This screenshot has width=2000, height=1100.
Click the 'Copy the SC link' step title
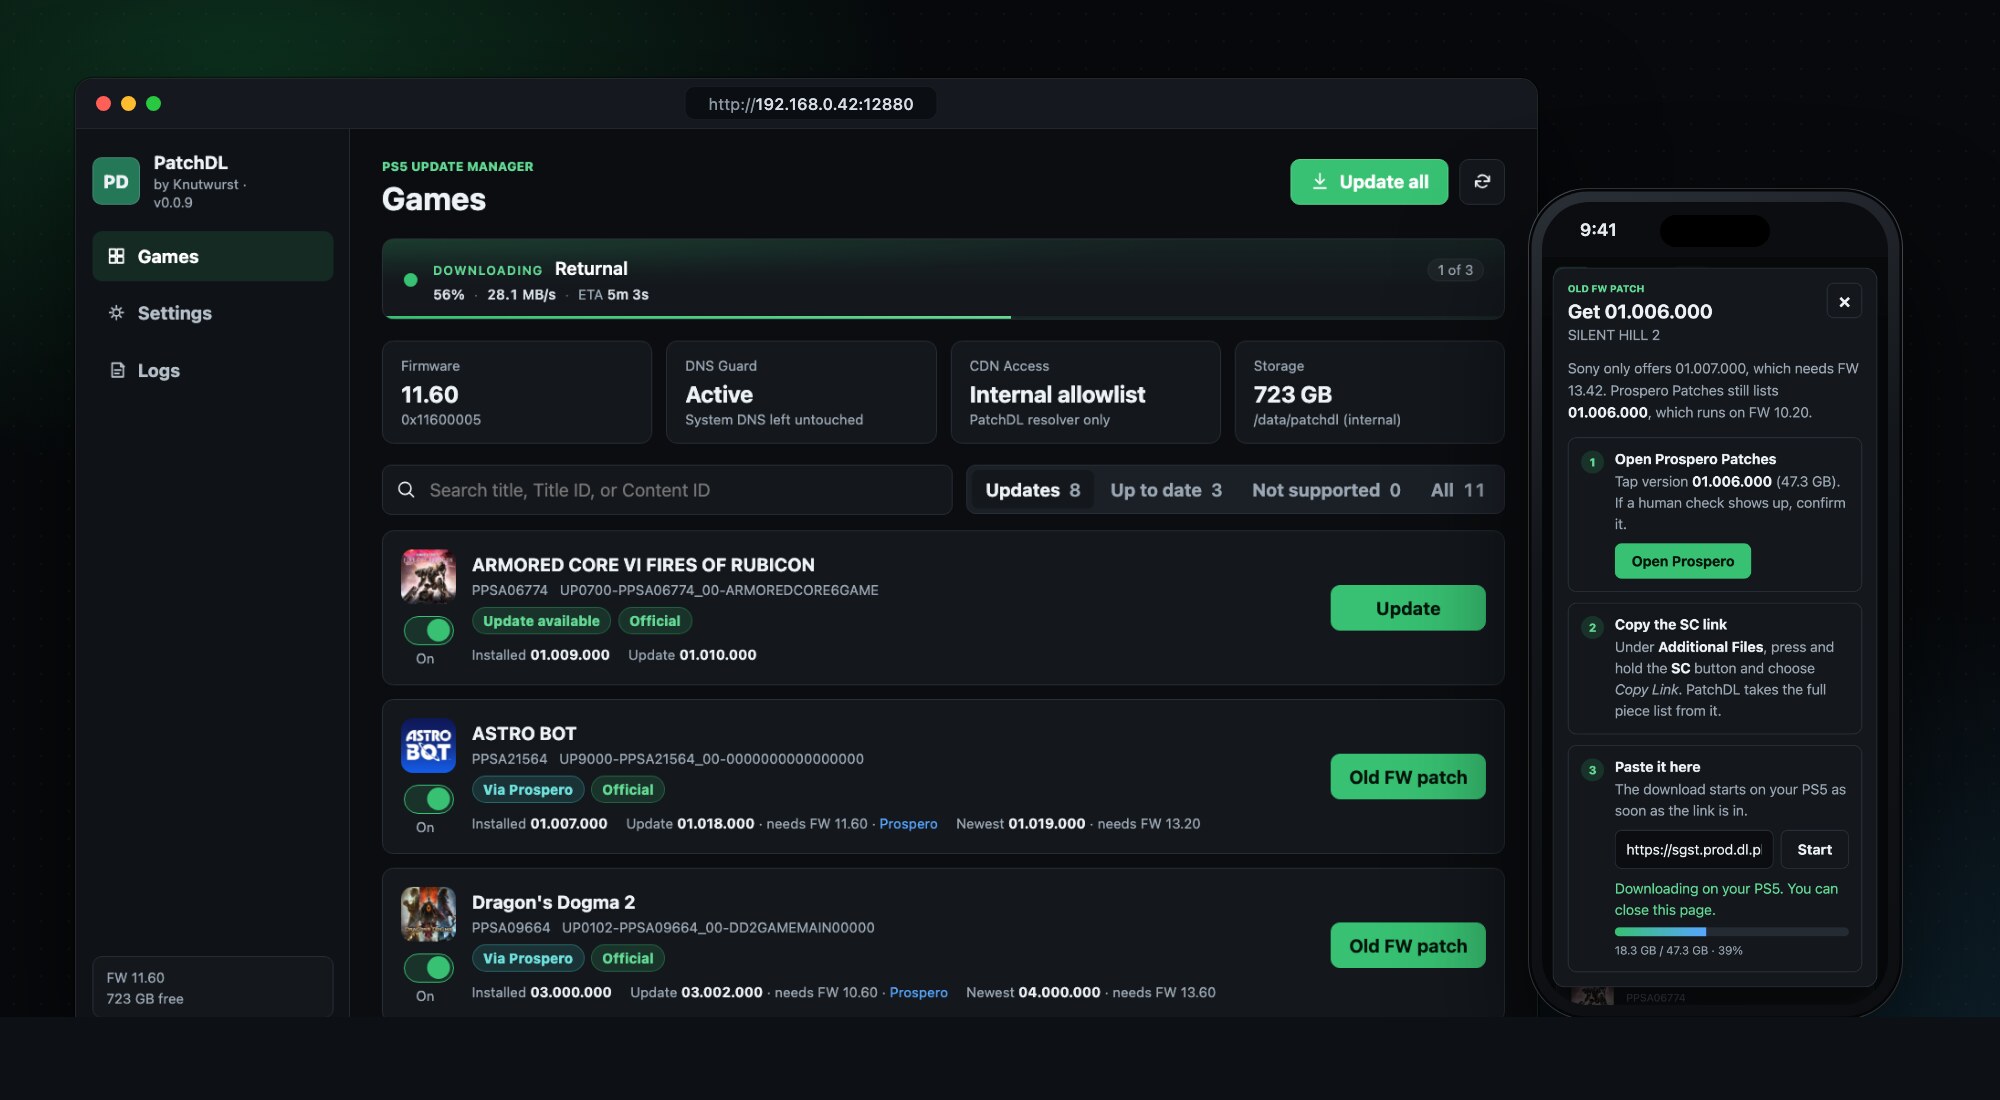pyautogui.click(x=1670, y=625)
